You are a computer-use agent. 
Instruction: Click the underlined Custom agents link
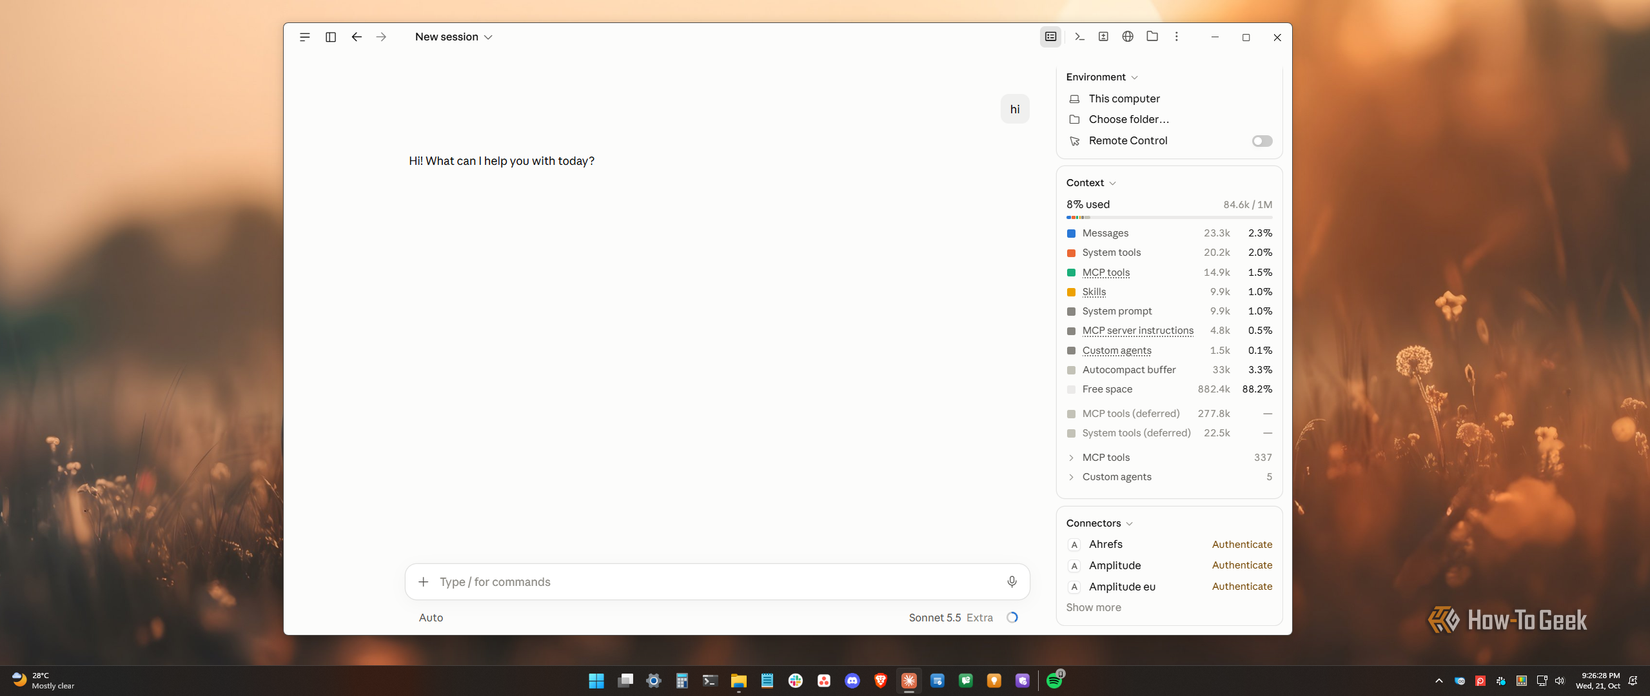(x=1117, y=350)
